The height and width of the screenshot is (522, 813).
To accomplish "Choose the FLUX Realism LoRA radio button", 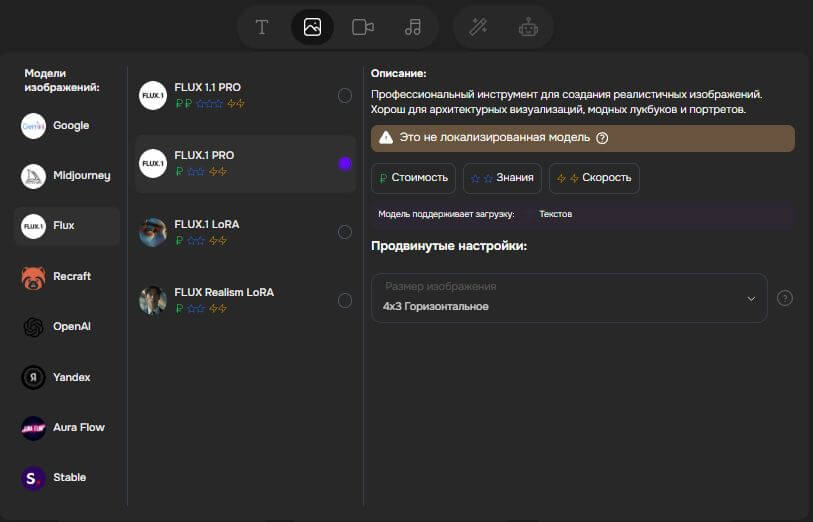I will (345, 300).
